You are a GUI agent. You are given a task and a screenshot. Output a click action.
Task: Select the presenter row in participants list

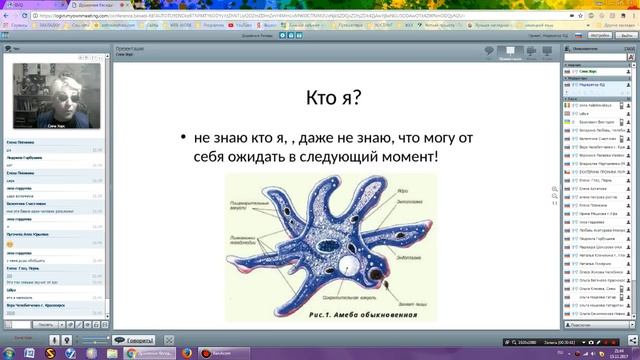pyautogui.click(x=597, y=71)
